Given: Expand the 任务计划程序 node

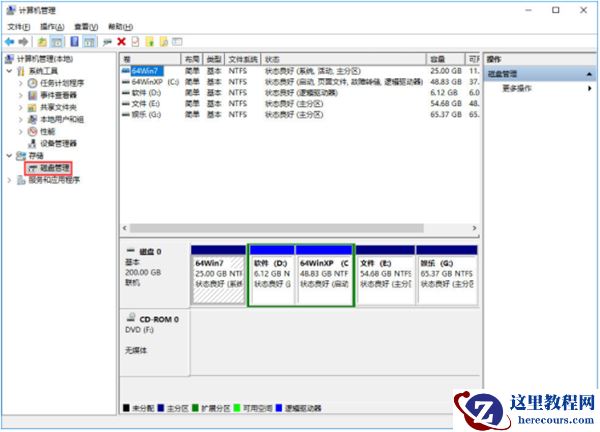Looking at the screenshot, I should [x=21, y=83].
